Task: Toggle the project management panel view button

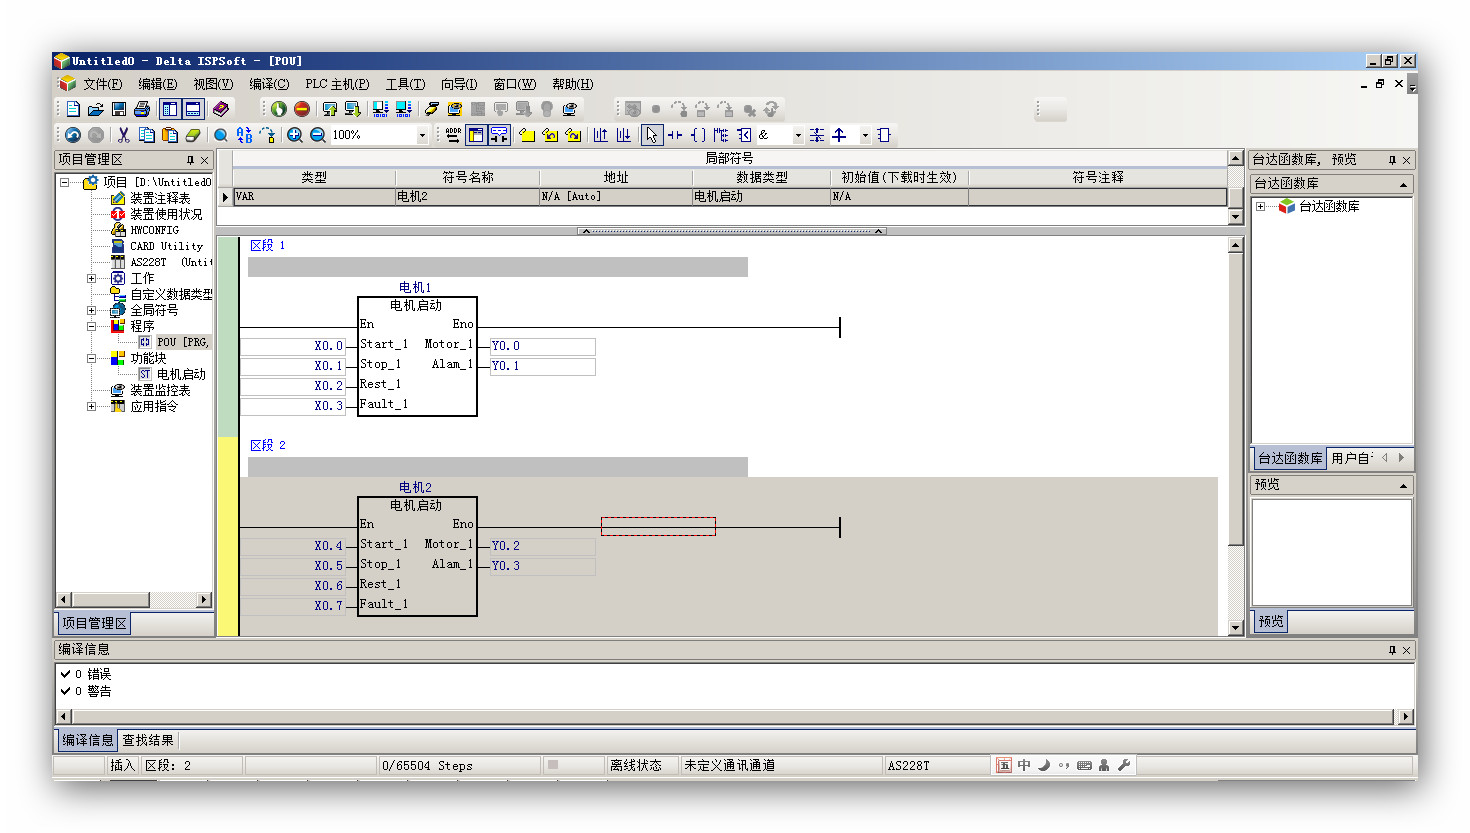Action: click(x=170, y=109)
